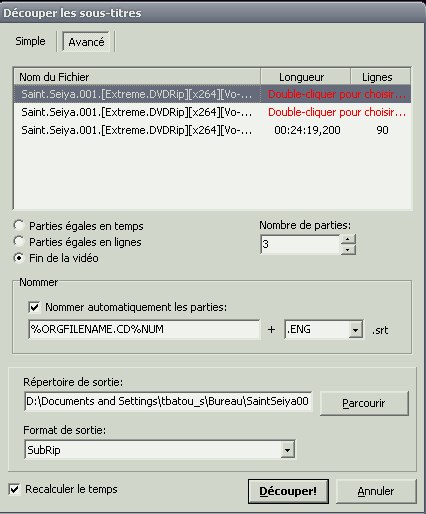Click the Nombre de parties number field
Viewport: 426px width, 514px height.
point(300,244)
